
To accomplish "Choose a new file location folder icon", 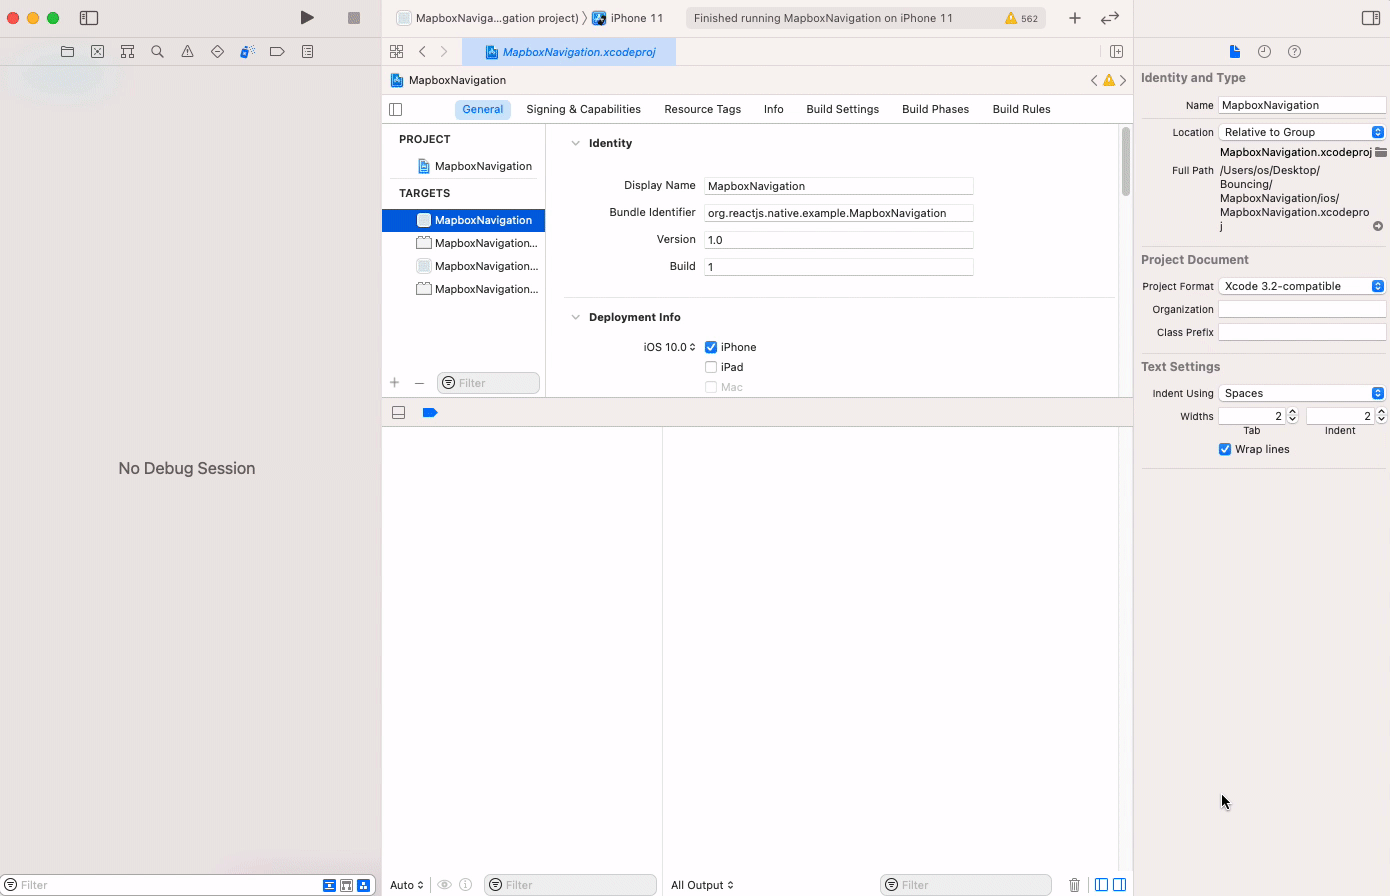I will click(x=1380, y=152).
